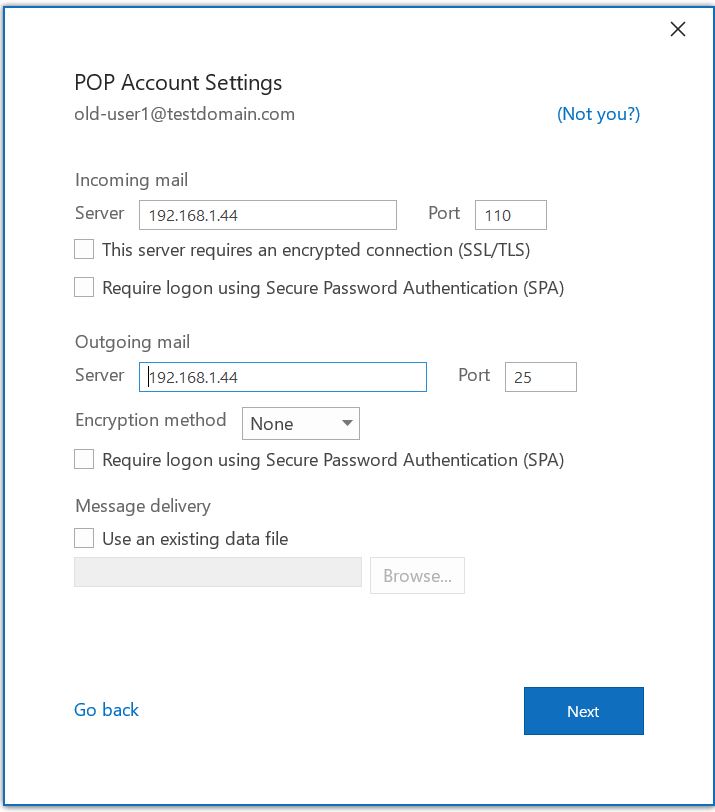This screenshot has height=812, width=715.
Task: Click the incoming mail Server field
Action: (x=267, y=215)
